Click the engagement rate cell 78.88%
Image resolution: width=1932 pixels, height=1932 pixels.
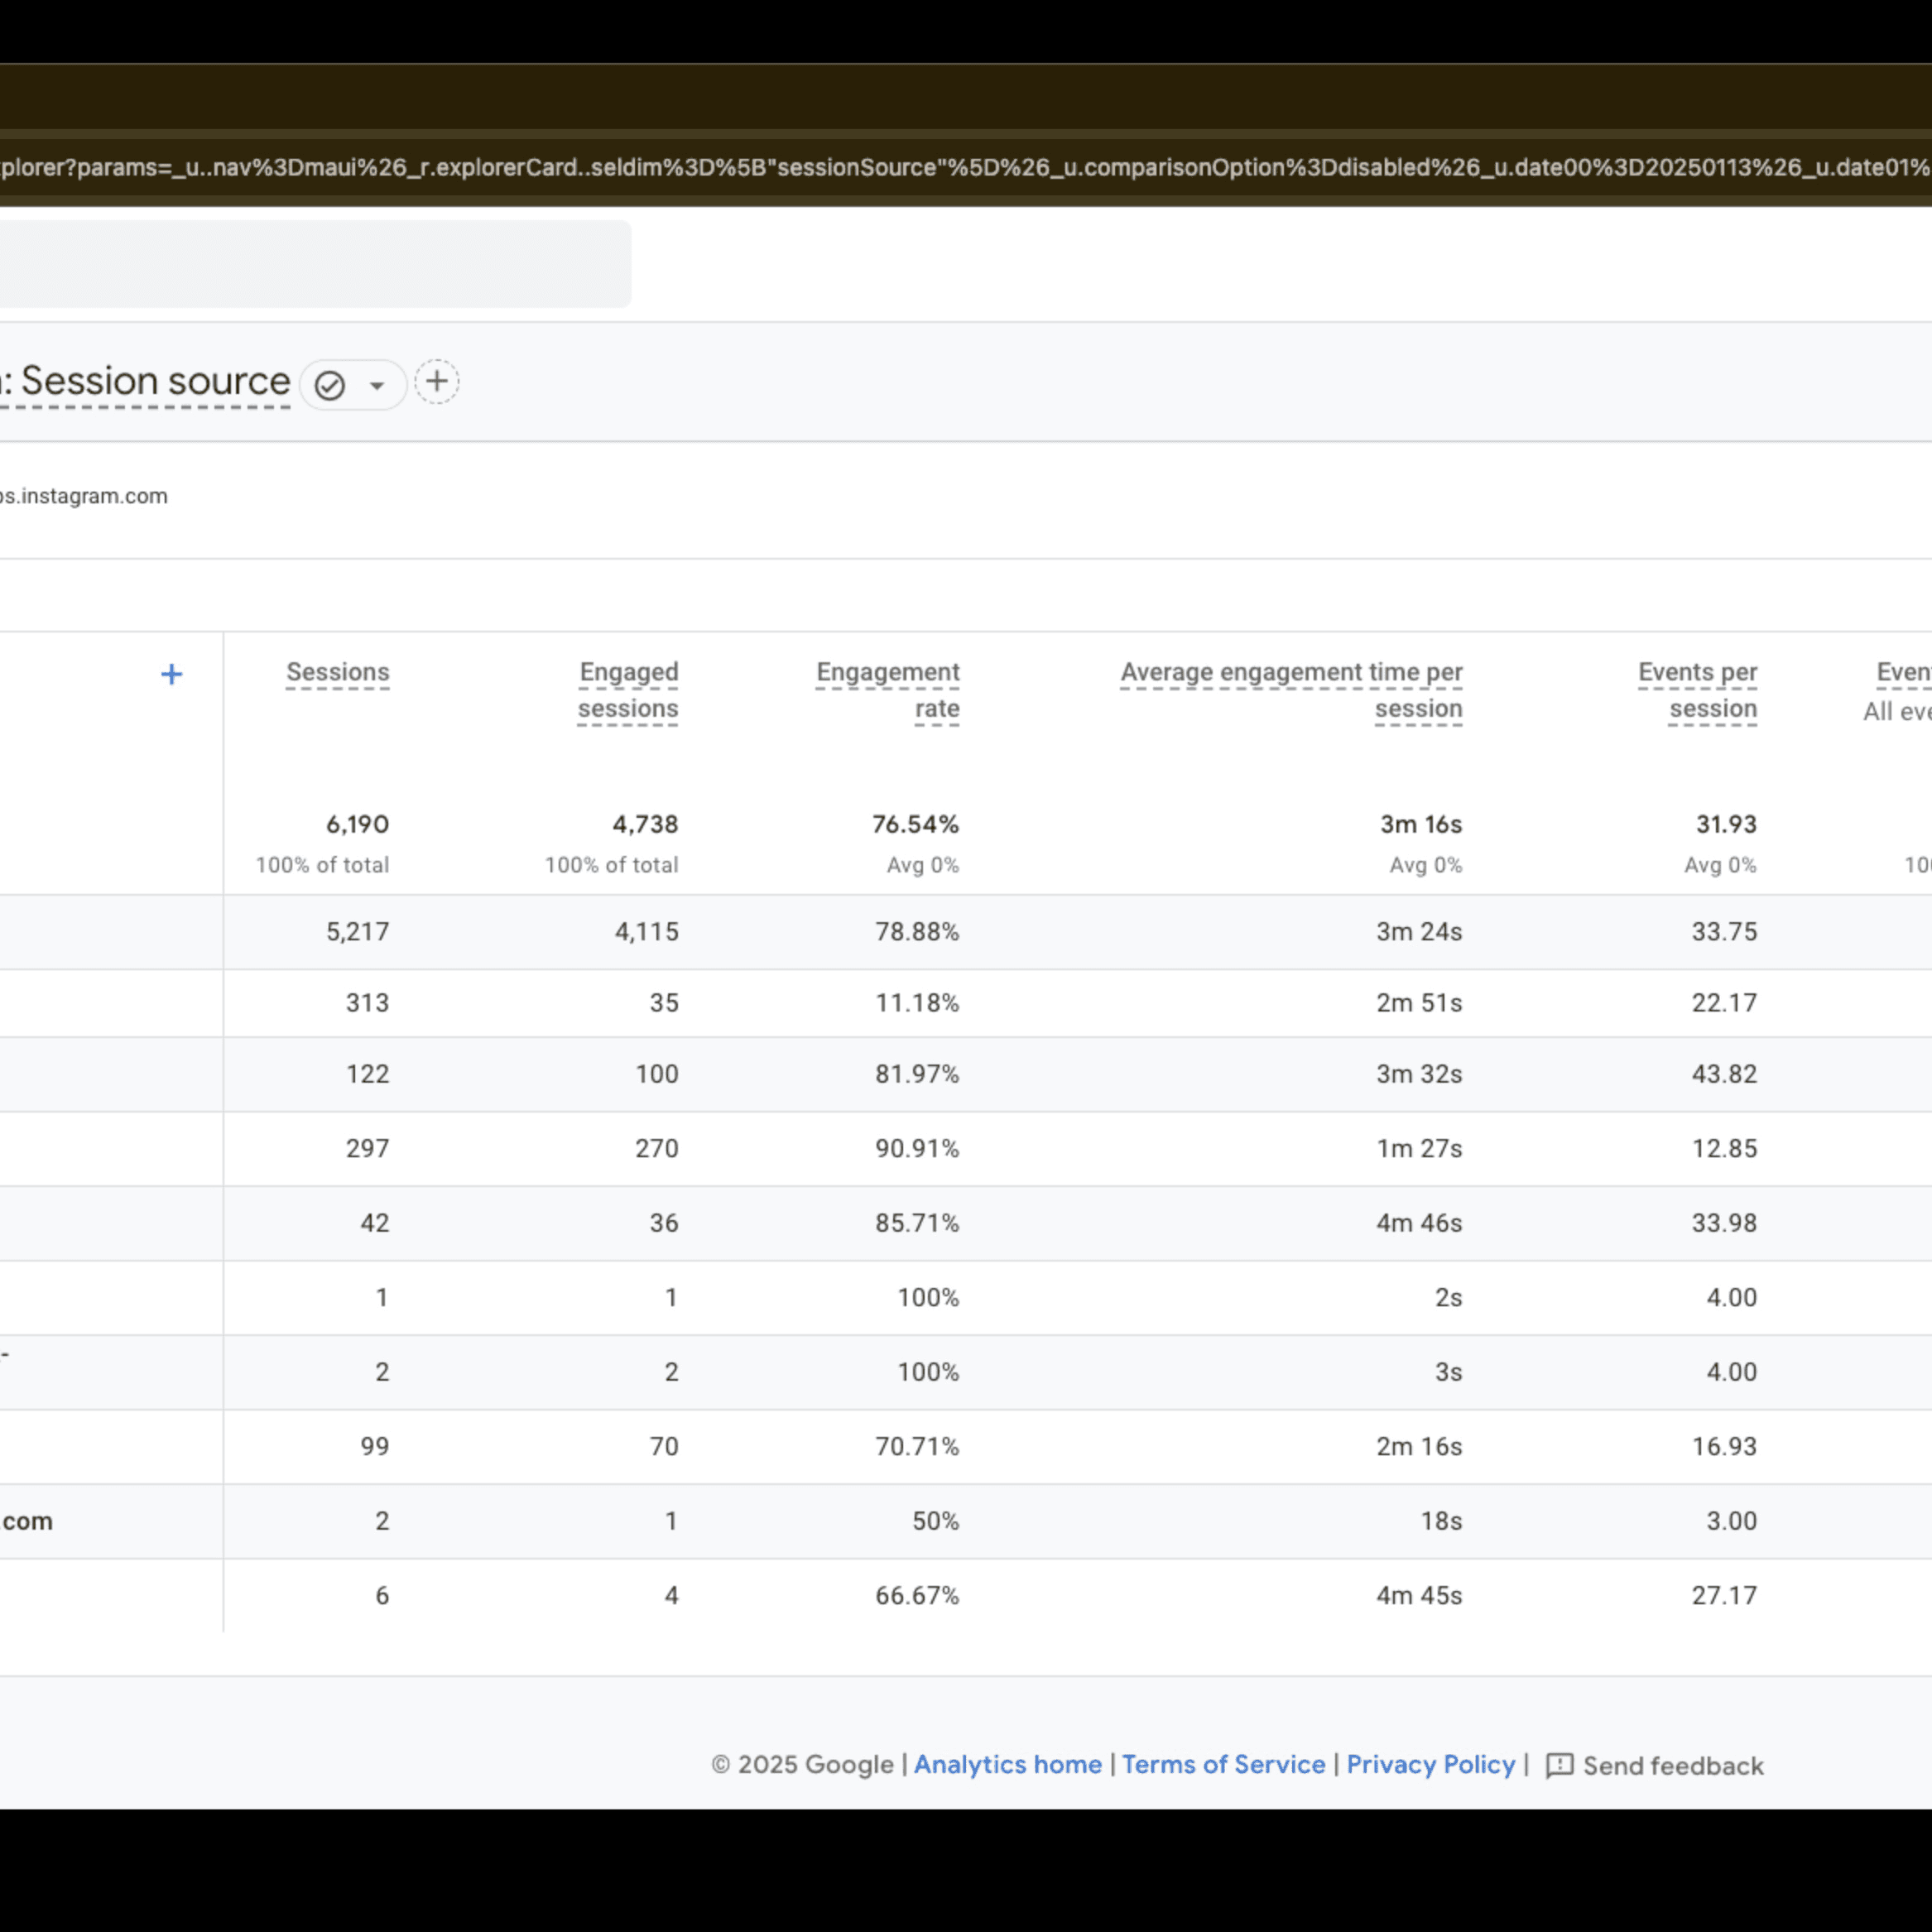917,932
